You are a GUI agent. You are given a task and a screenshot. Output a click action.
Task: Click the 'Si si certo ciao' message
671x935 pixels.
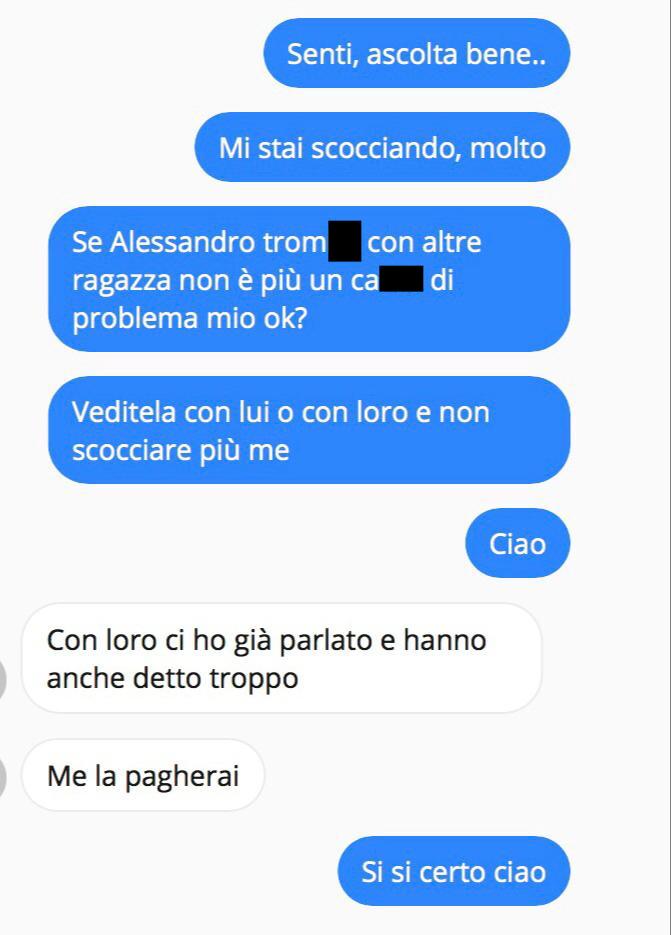tap(454, 871)
